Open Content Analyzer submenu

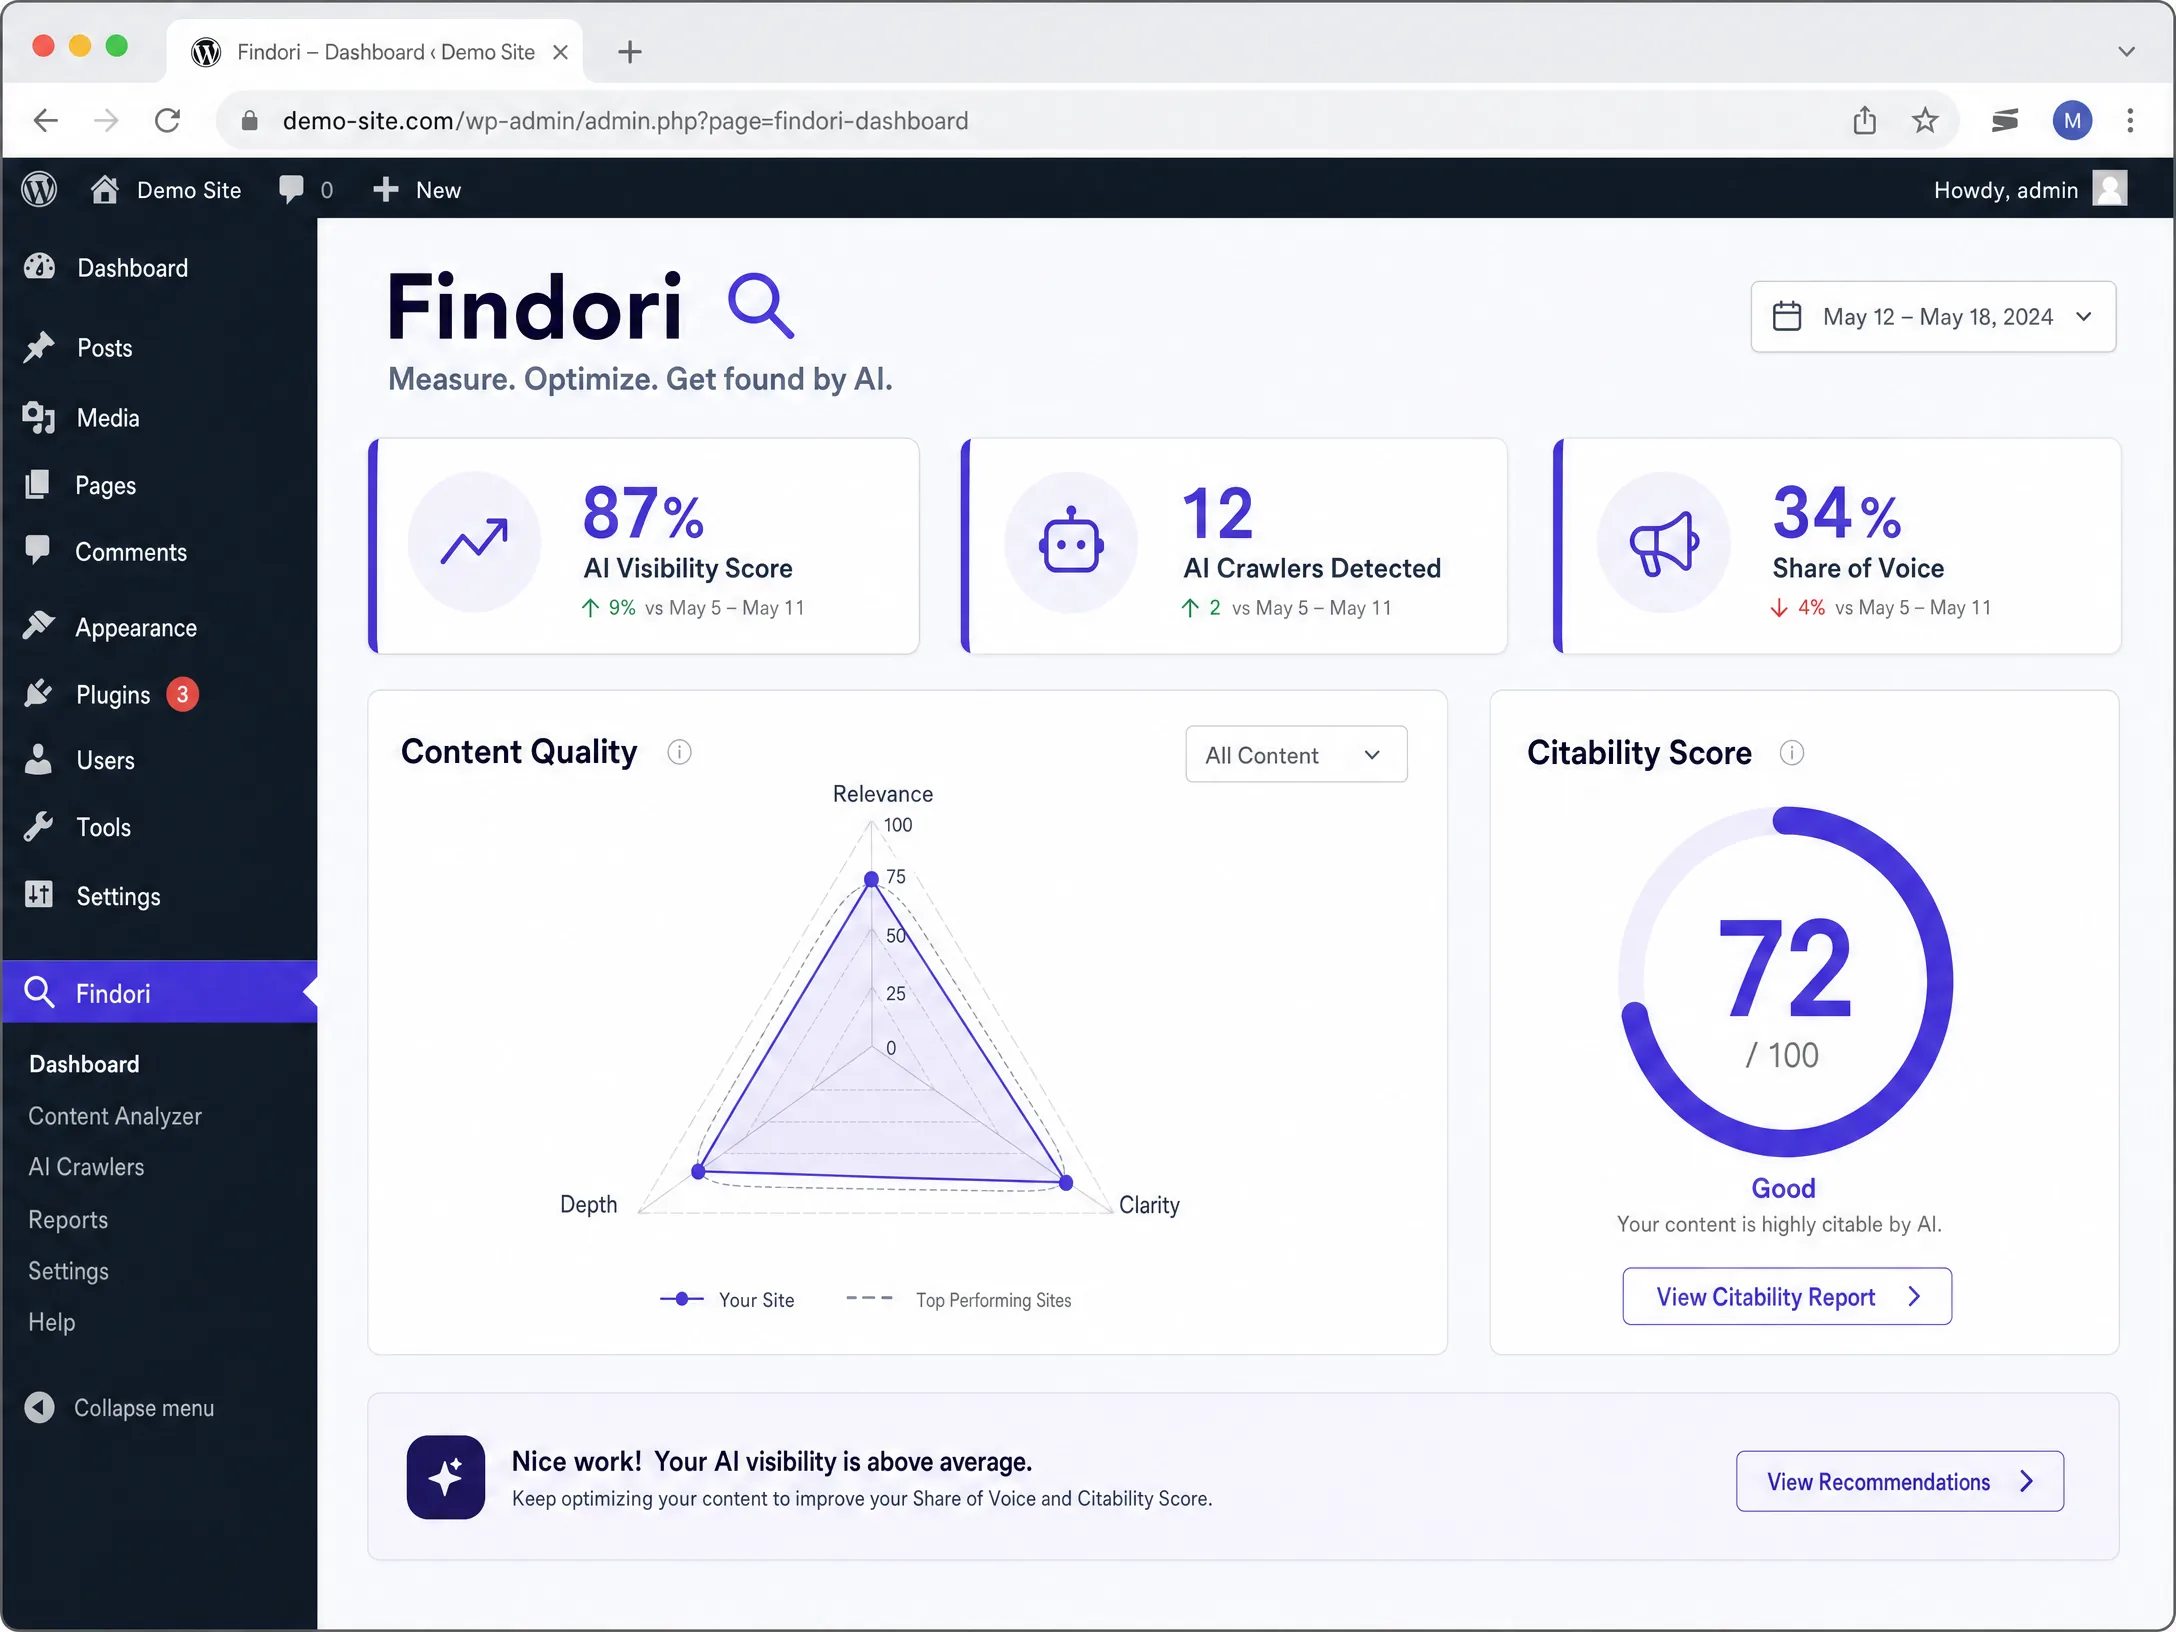[115, 1116]
